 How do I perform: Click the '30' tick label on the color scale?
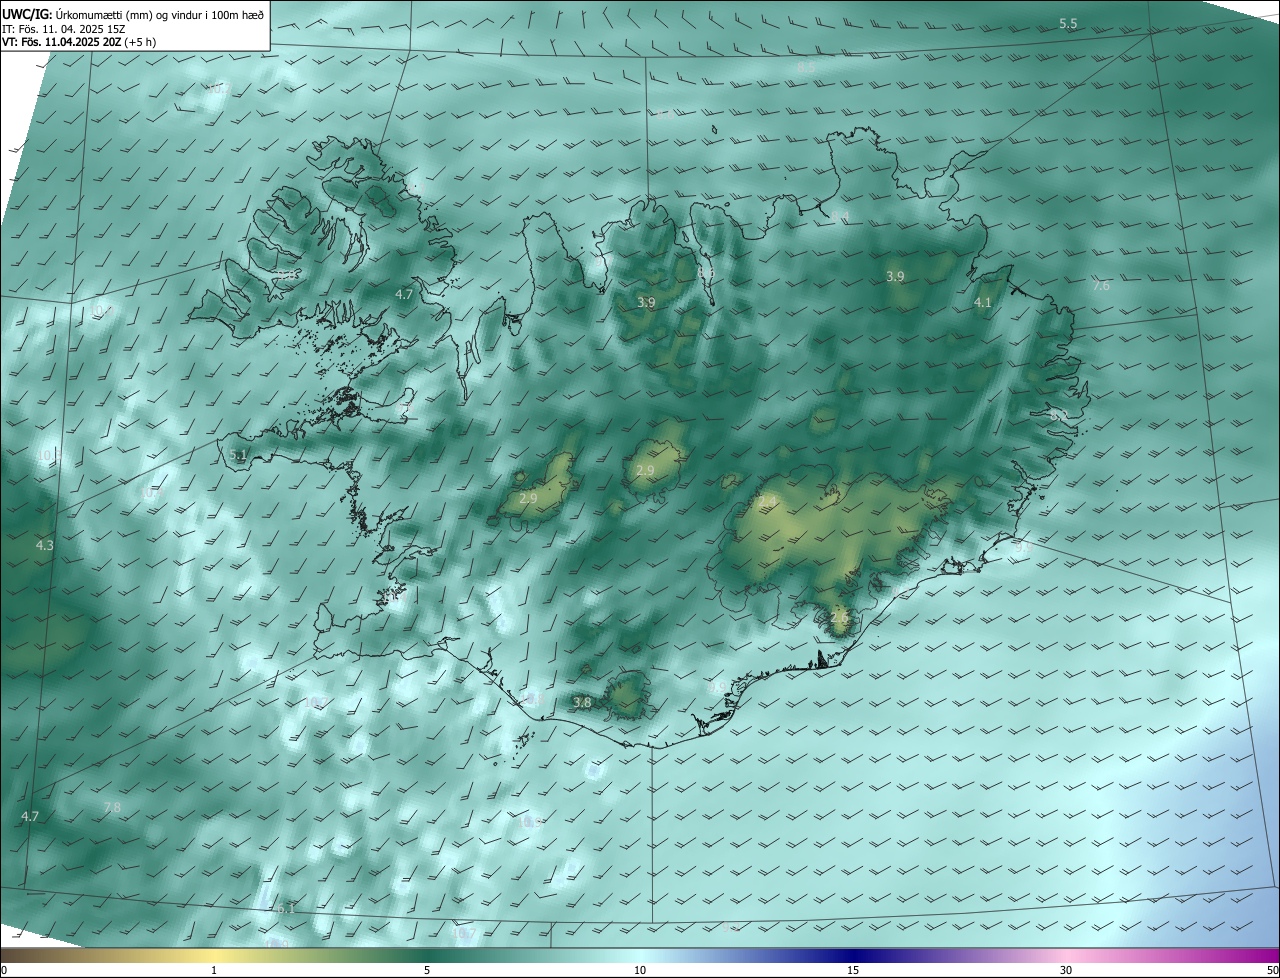click(x=1066, y=970)
